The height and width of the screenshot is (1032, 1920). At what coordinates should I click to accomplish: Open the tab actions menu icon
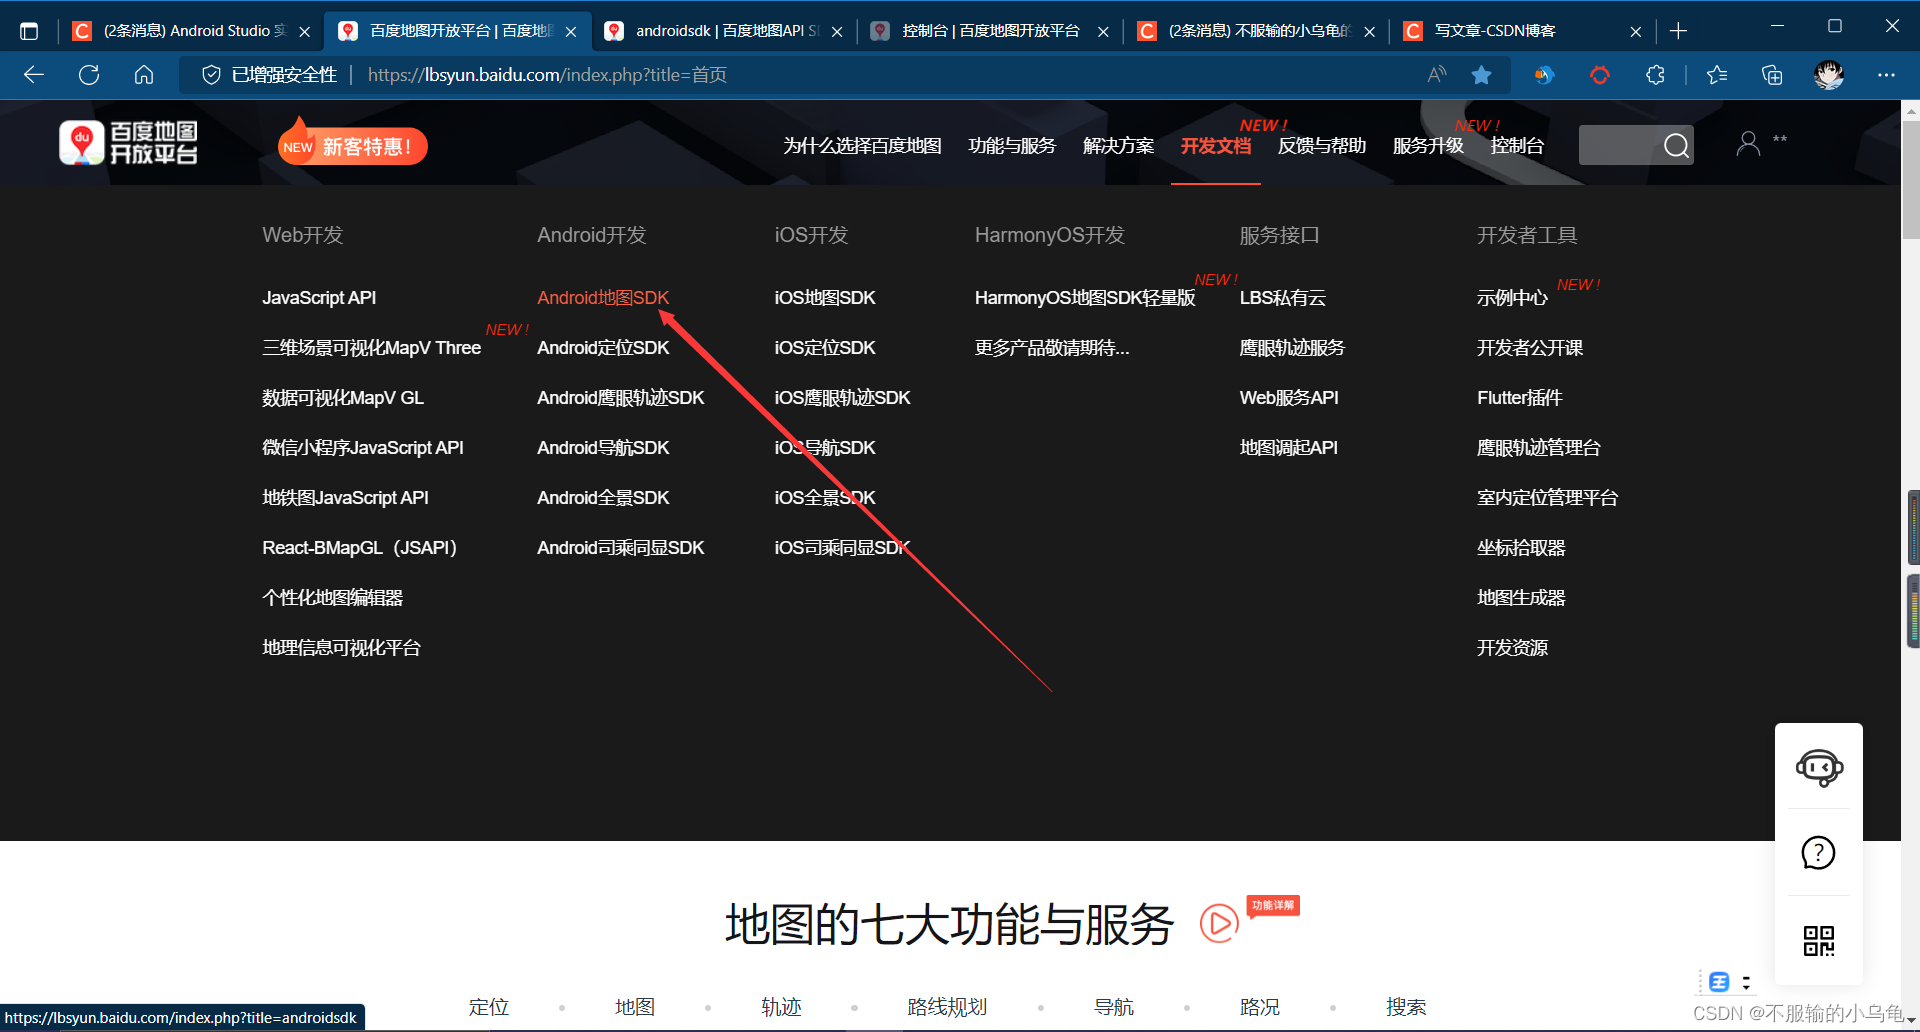click(29, 31)
